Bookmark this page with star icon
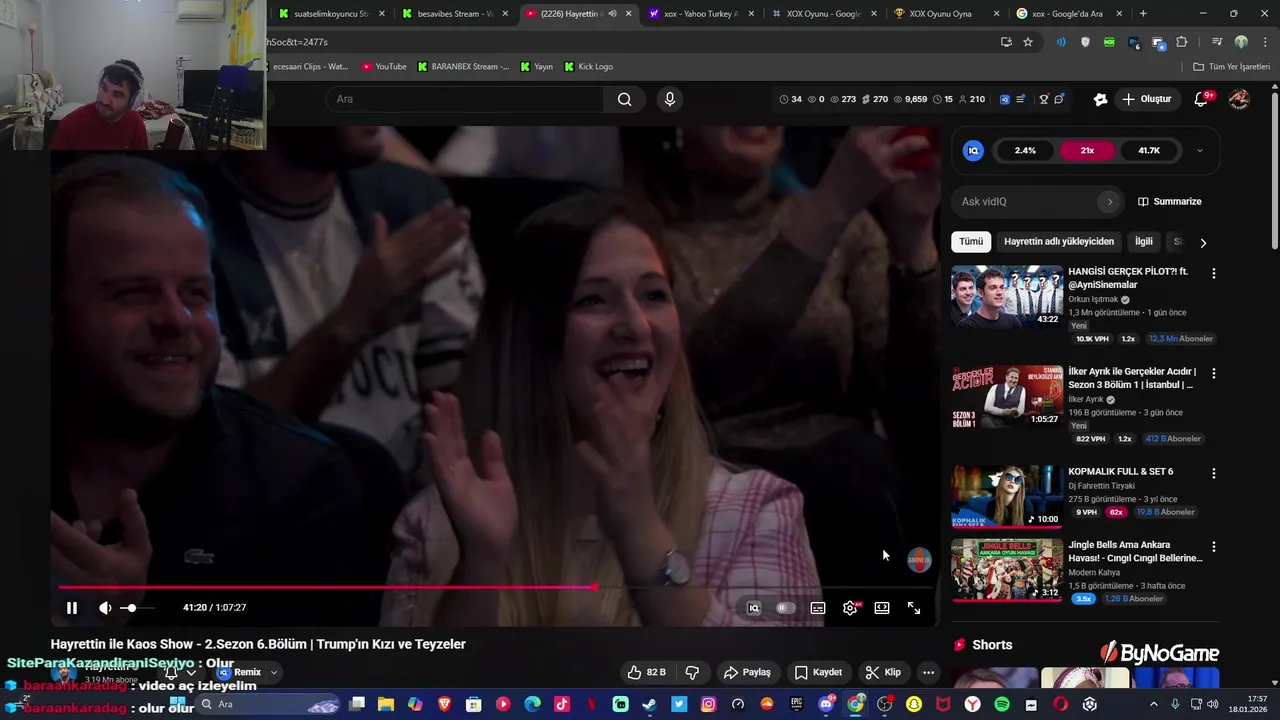The width and height of the screenshot is (1280, 720). (x=1028, y=42)
